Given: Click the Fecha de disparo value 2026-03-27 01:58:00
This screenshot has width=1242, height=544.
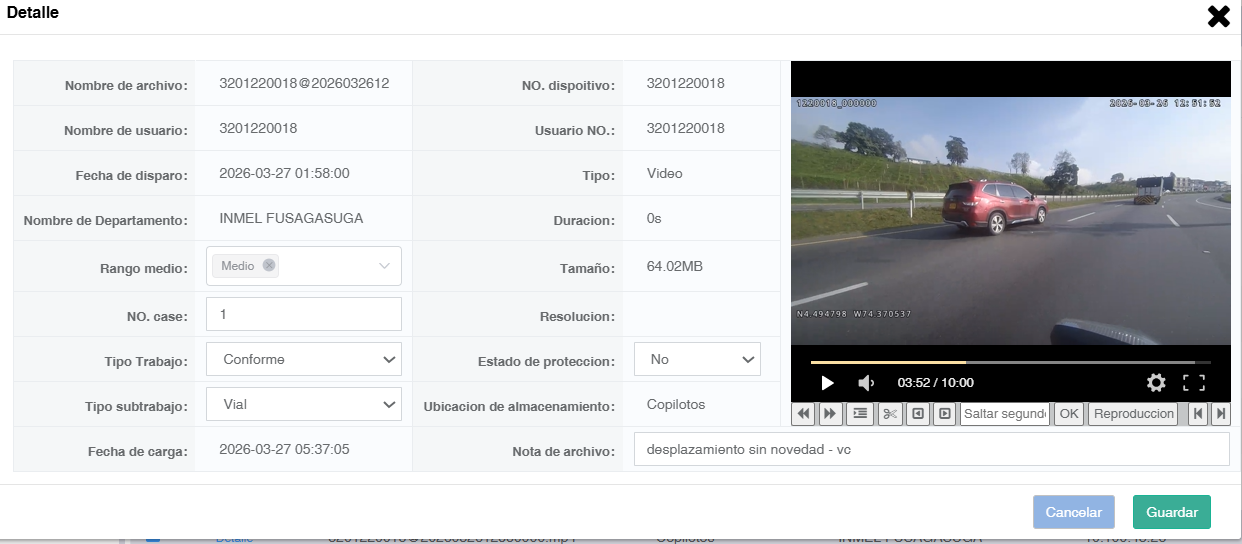Looking at the screenshot, I should (x=284, y=173).
